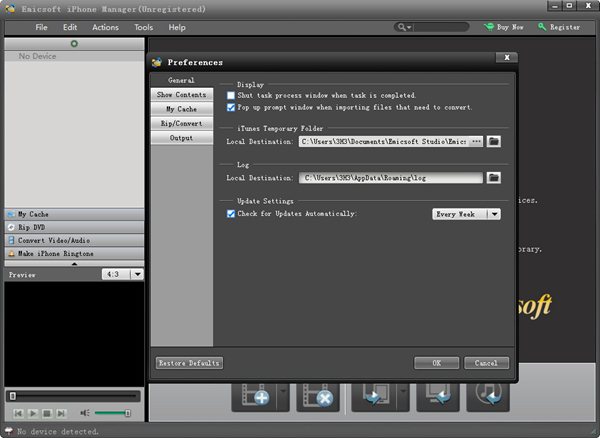Click the Restore Defaults button
The image size is (600, 438).
tap(189, 363)
